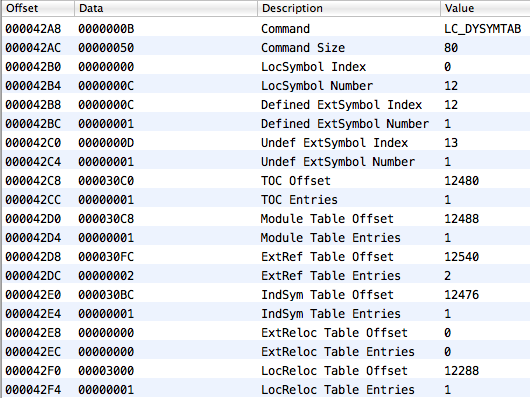Select the Defined ExtSymbol Index row
Viewport: 530px width, 398px height.
click(266, 104)
